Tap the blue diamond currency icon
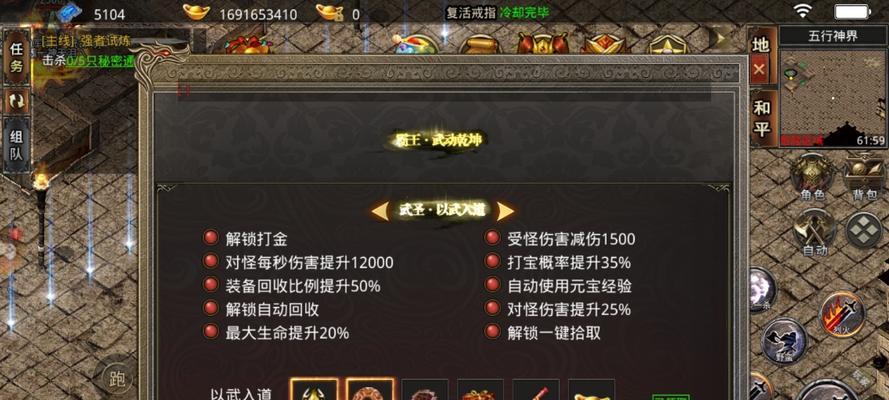The height and width of the screenshot is (400, 889). (x=69, y=12)
